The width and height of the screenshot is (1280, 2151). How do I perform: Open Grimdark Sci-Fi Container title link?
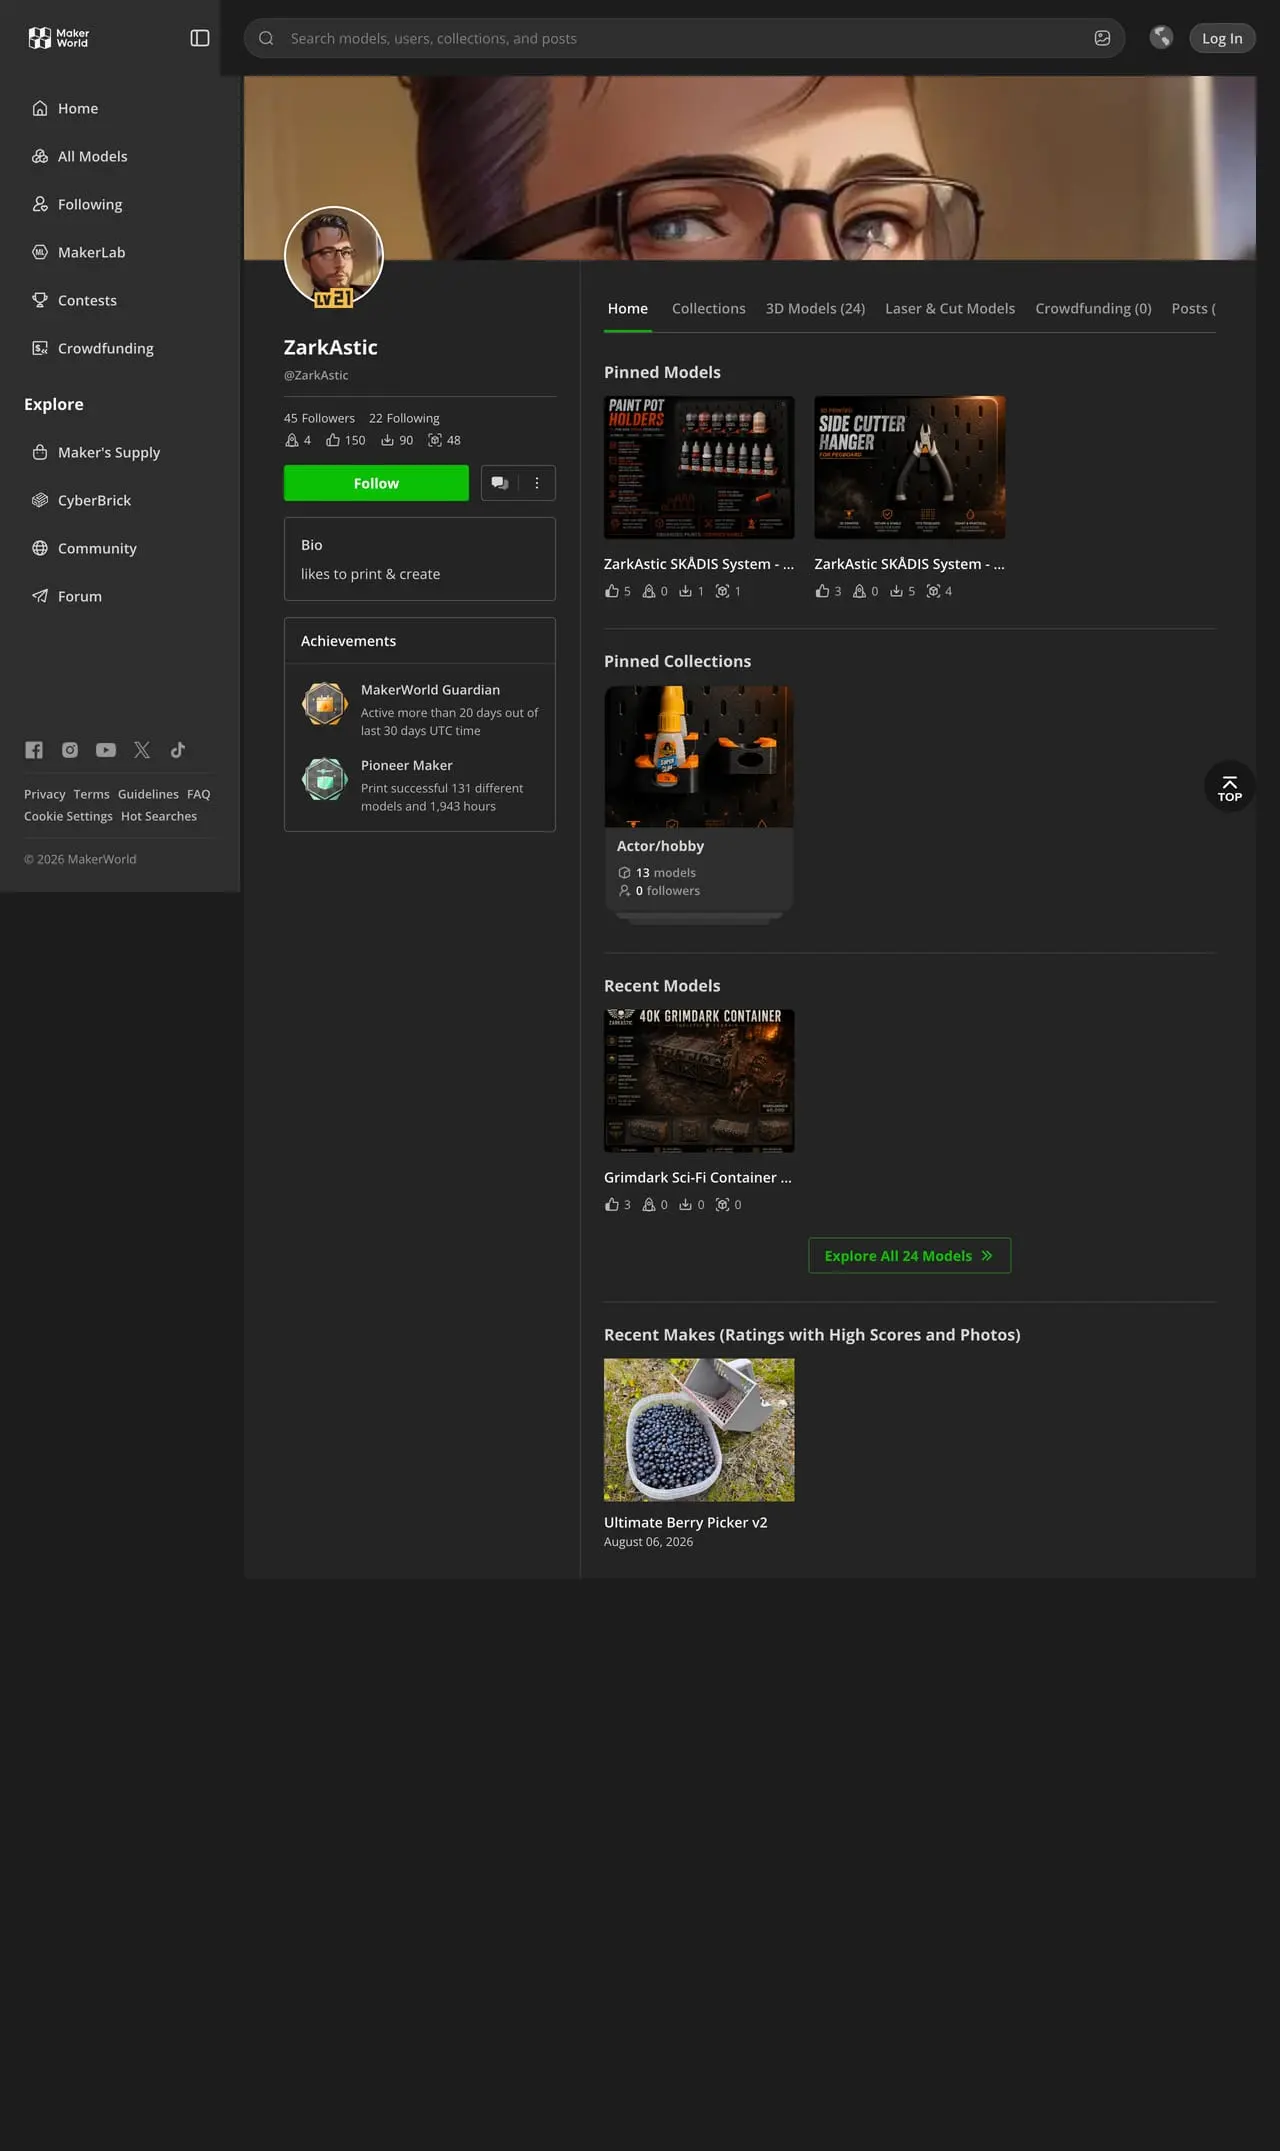coord(698,1178)
